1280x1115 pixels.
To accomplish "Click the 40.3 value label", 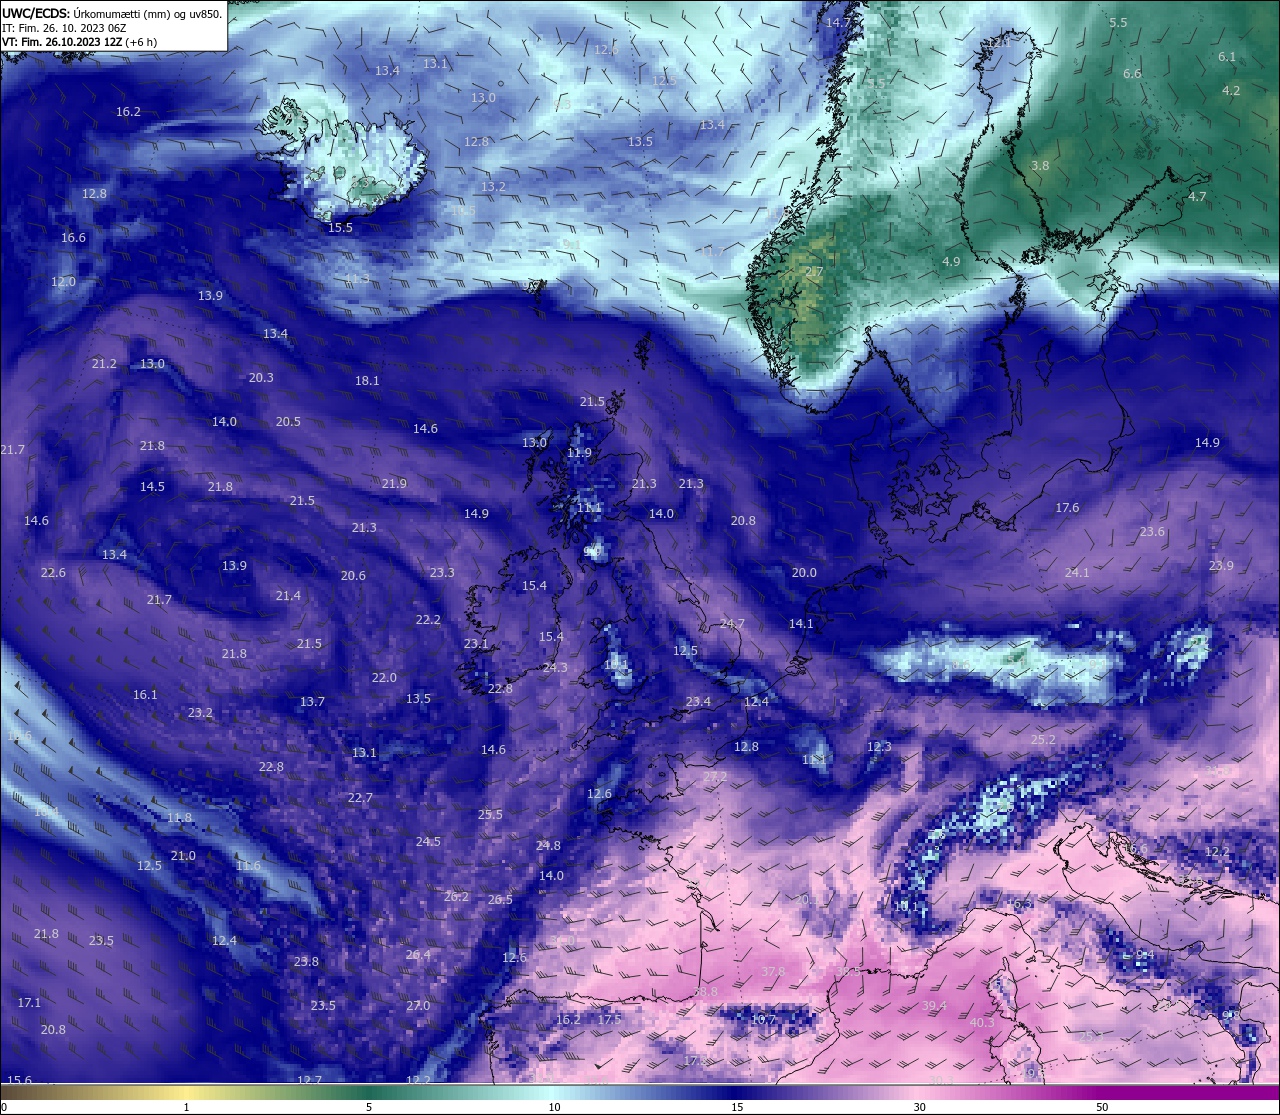I will click(x=982, y=1023).
